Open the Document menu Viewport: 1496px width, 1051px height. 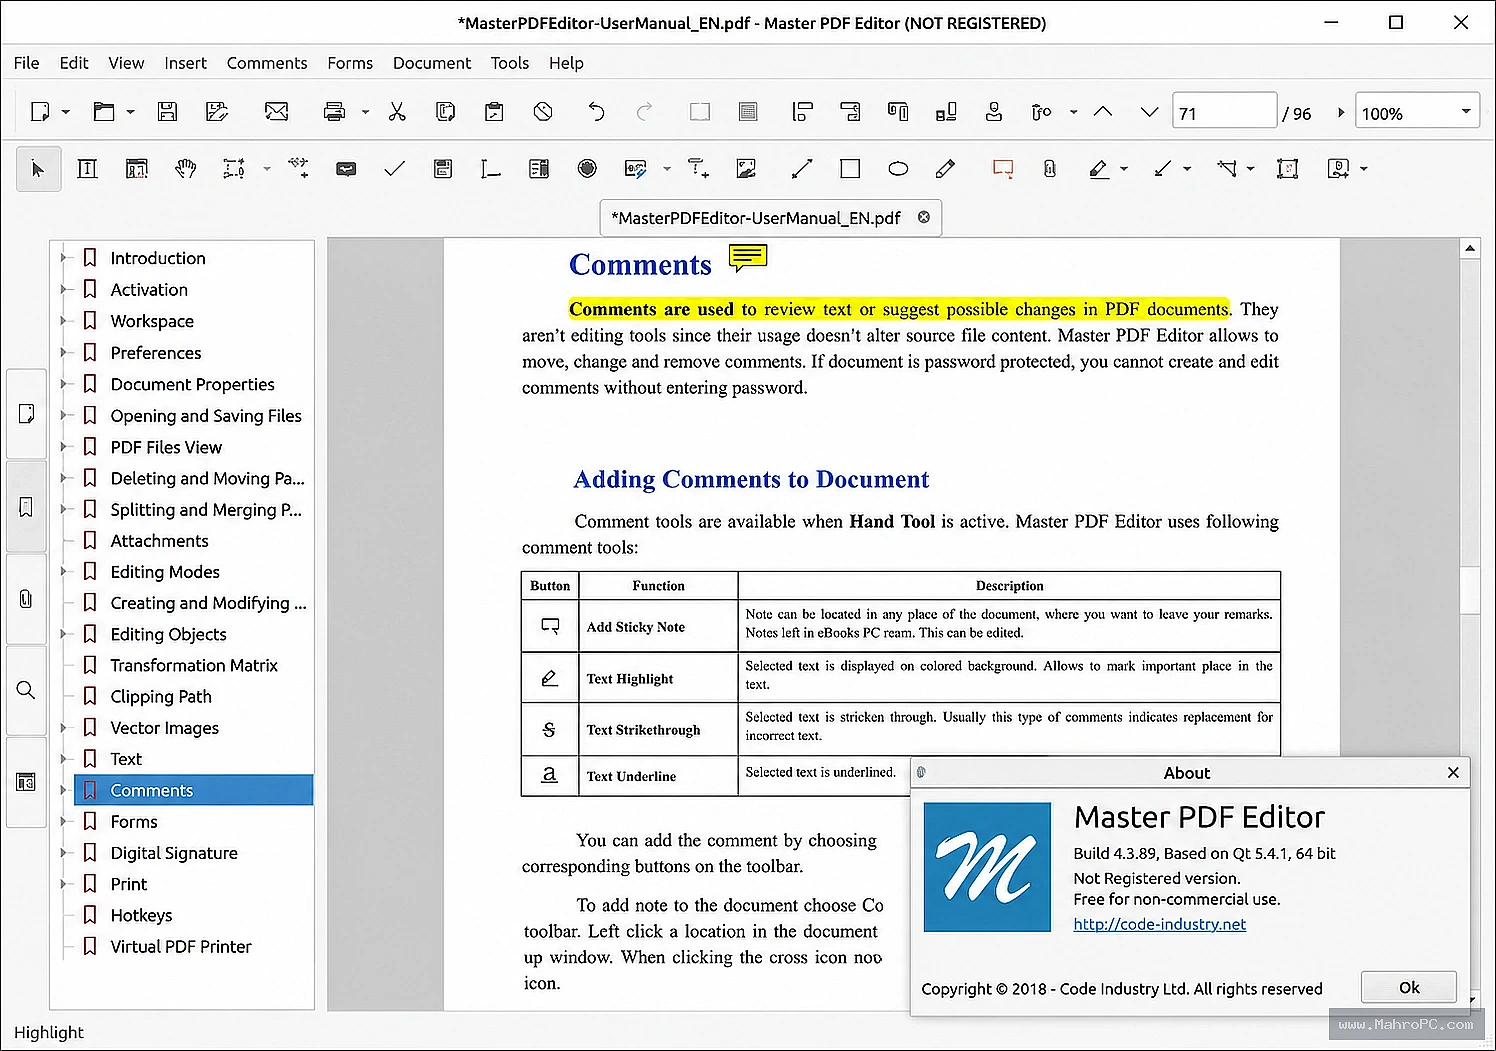click(432, 63)
